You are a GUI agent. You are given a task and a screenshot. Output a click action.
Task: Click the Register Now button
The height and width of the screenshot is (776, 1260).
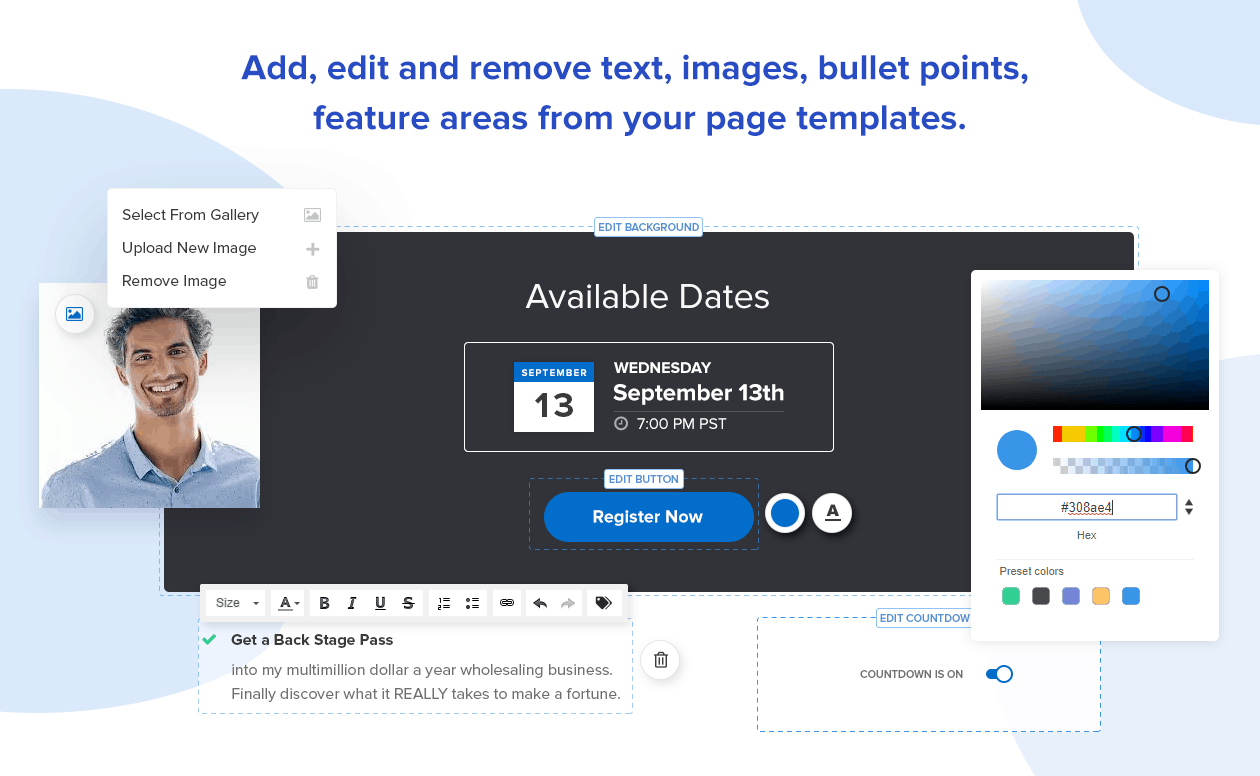(x=648, y=517)
